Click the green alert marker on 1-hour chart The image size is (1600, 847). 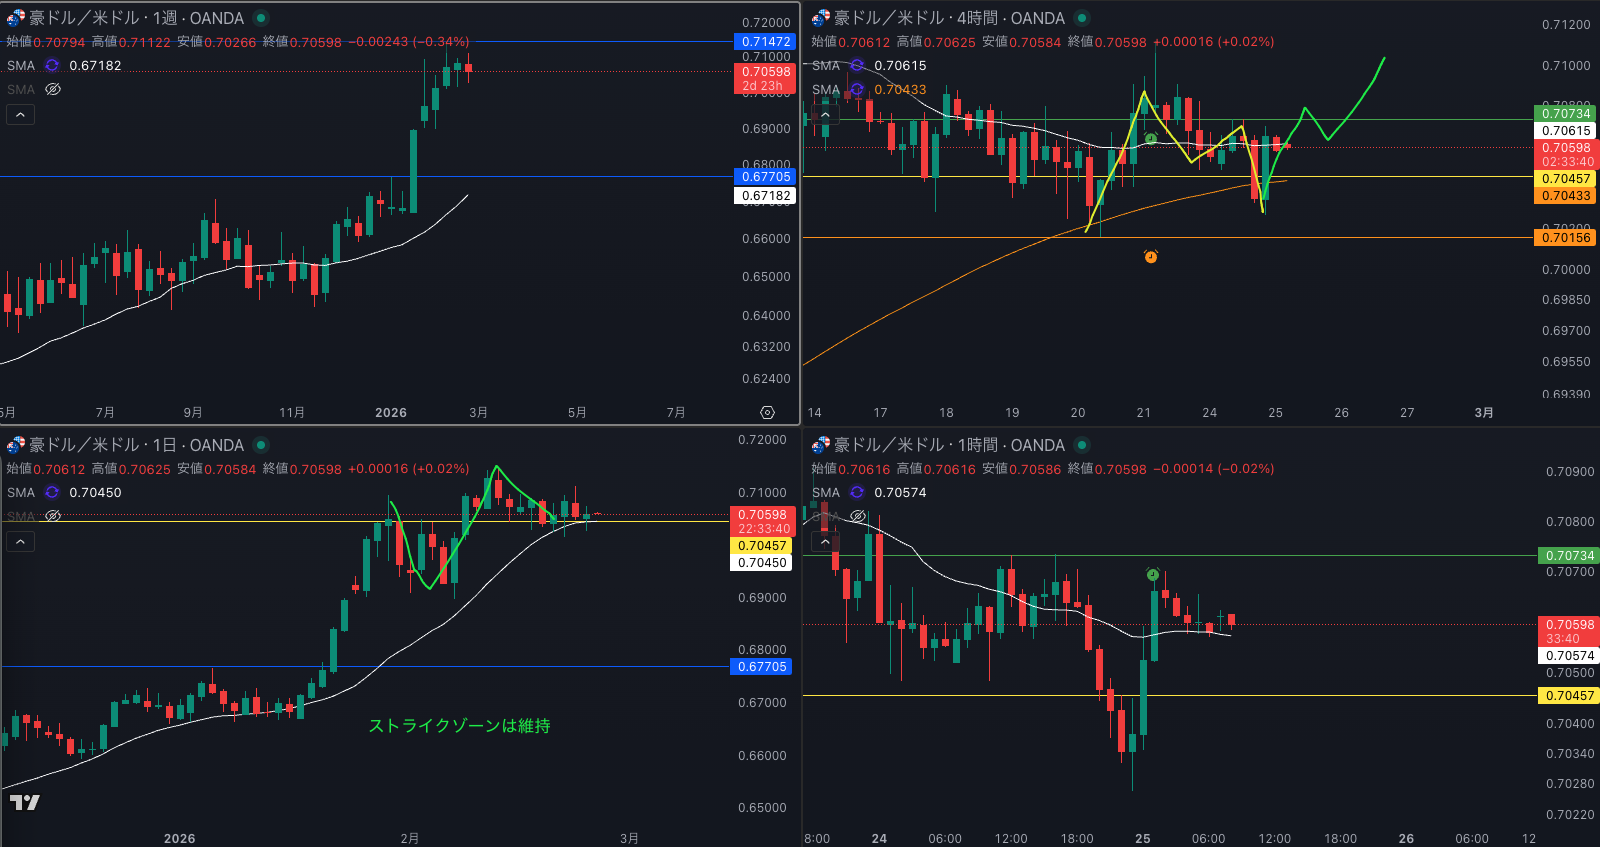(1152, 574)
